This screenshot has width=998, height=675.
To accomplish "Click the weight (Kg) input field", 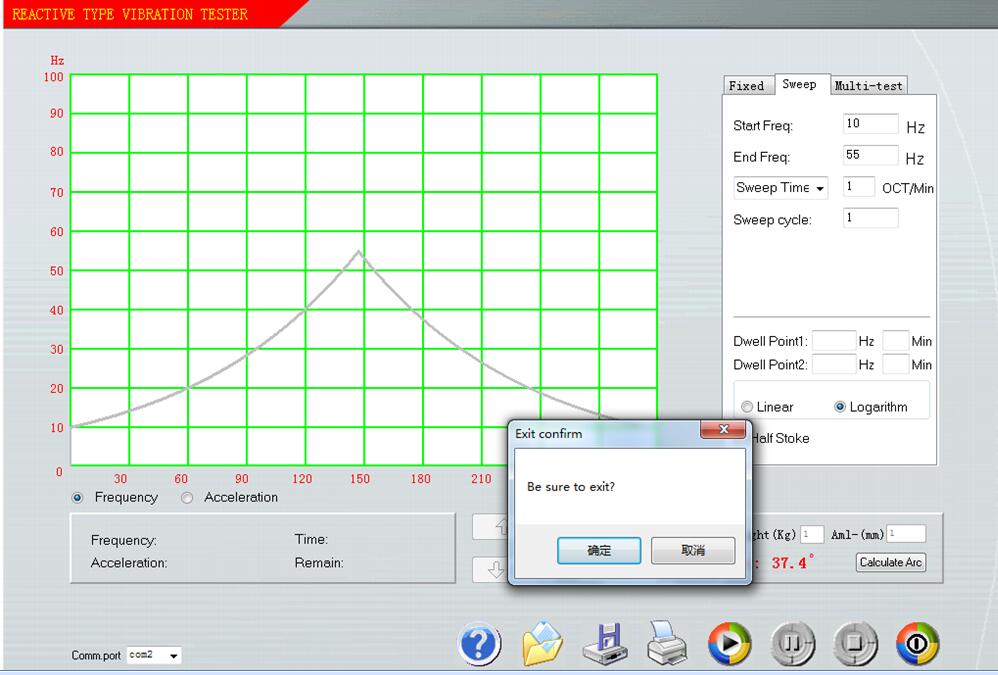I will click(812, 534).
